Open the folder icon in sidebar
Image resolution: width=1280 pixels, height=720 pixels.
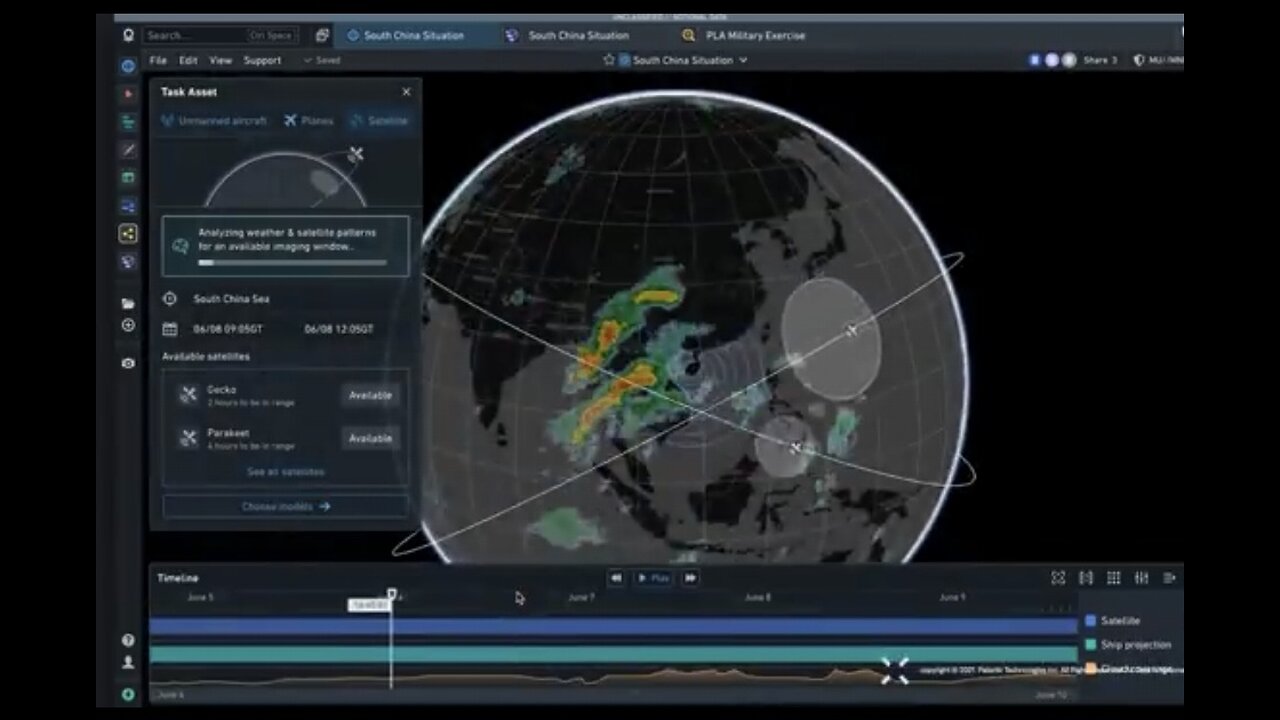click(128, 303)
